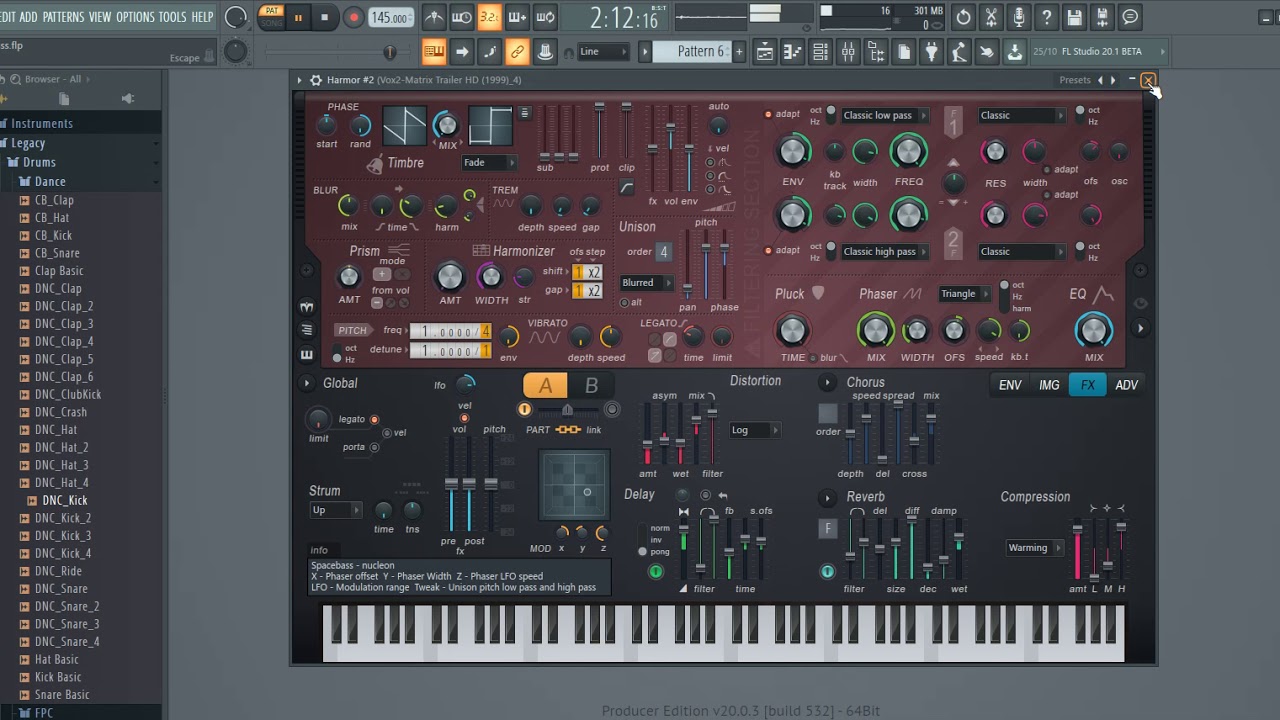The image size is (1280, 720).
Task: Click the tremolo waveform icon
Action: point(503,203)
